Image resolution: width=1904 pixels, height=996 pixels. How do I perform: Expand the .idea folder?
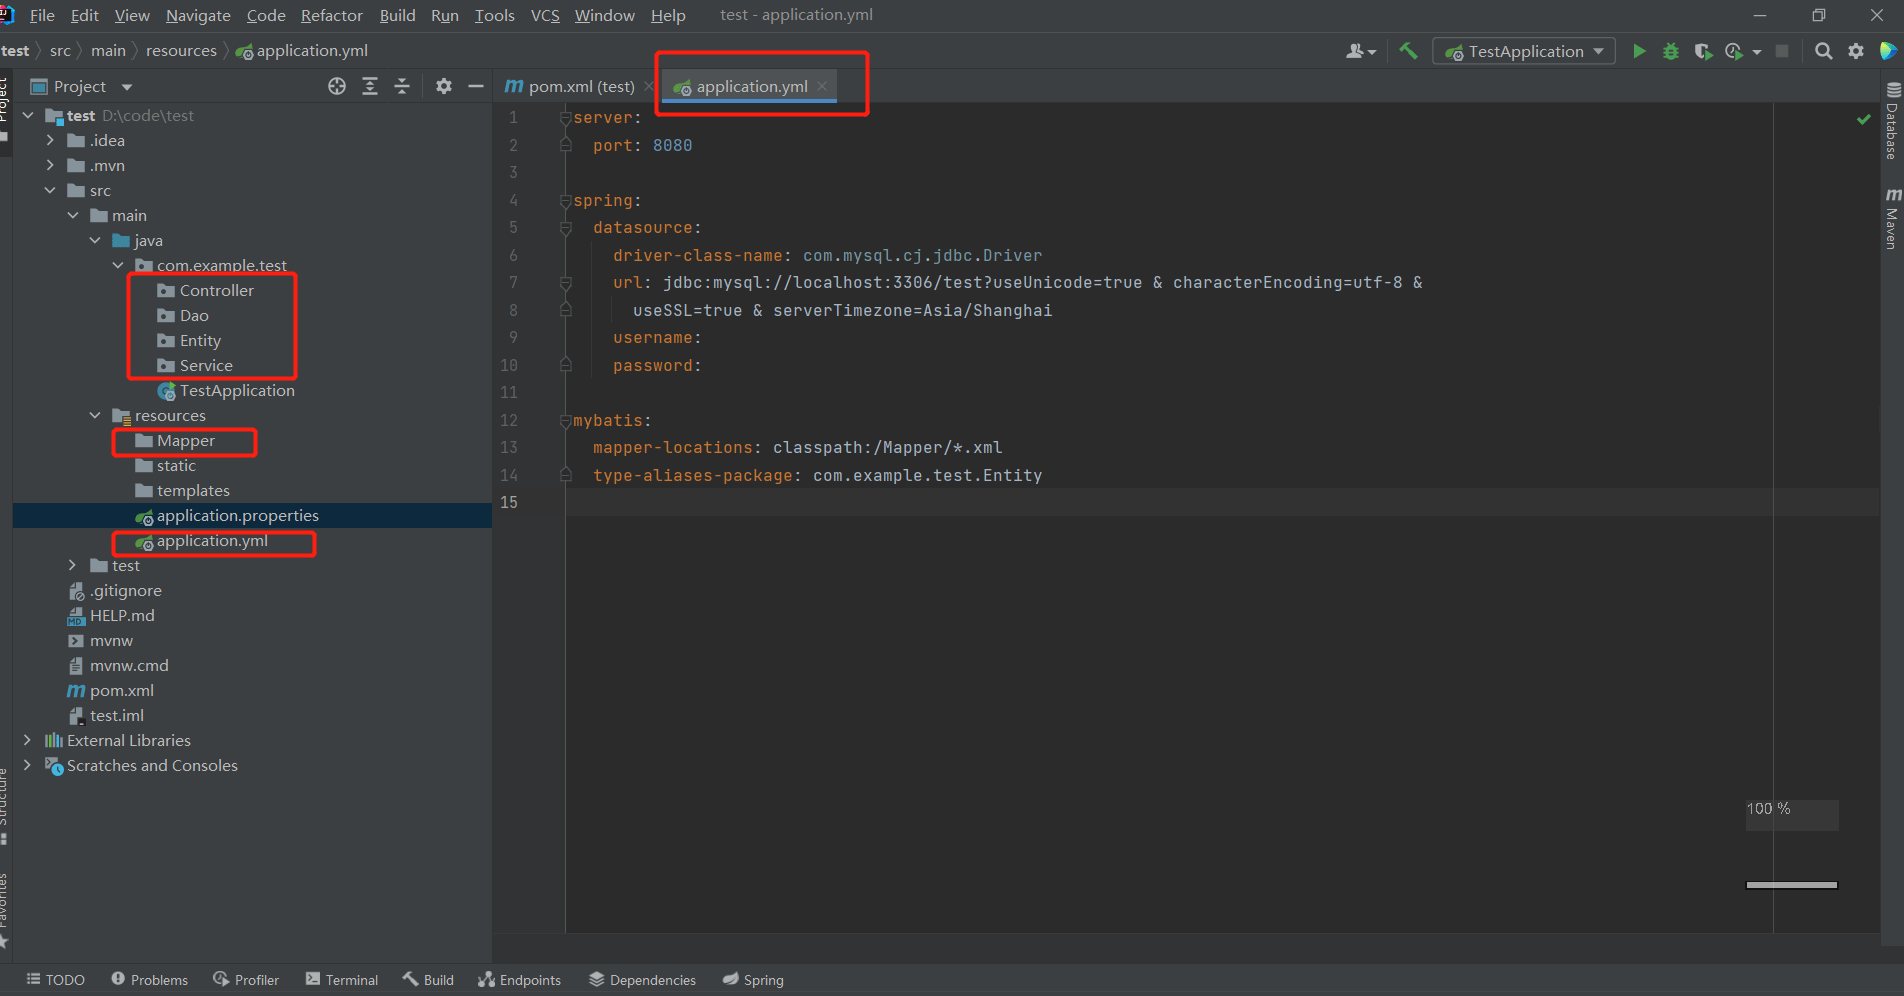tap(50, 141)
